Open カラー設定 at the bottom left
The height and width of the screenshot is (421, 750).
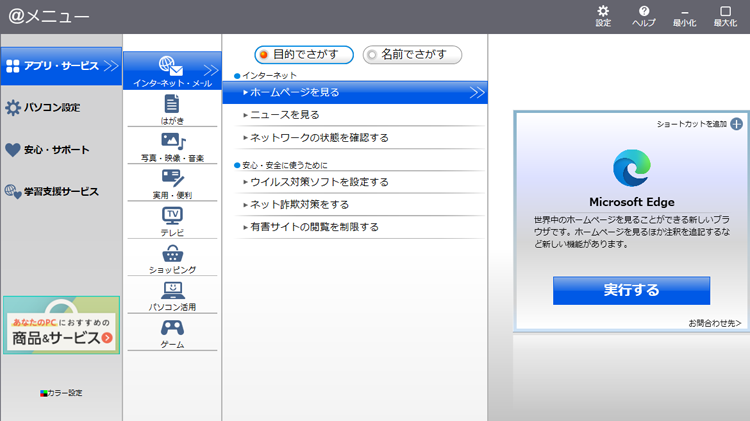coord(61,393)
